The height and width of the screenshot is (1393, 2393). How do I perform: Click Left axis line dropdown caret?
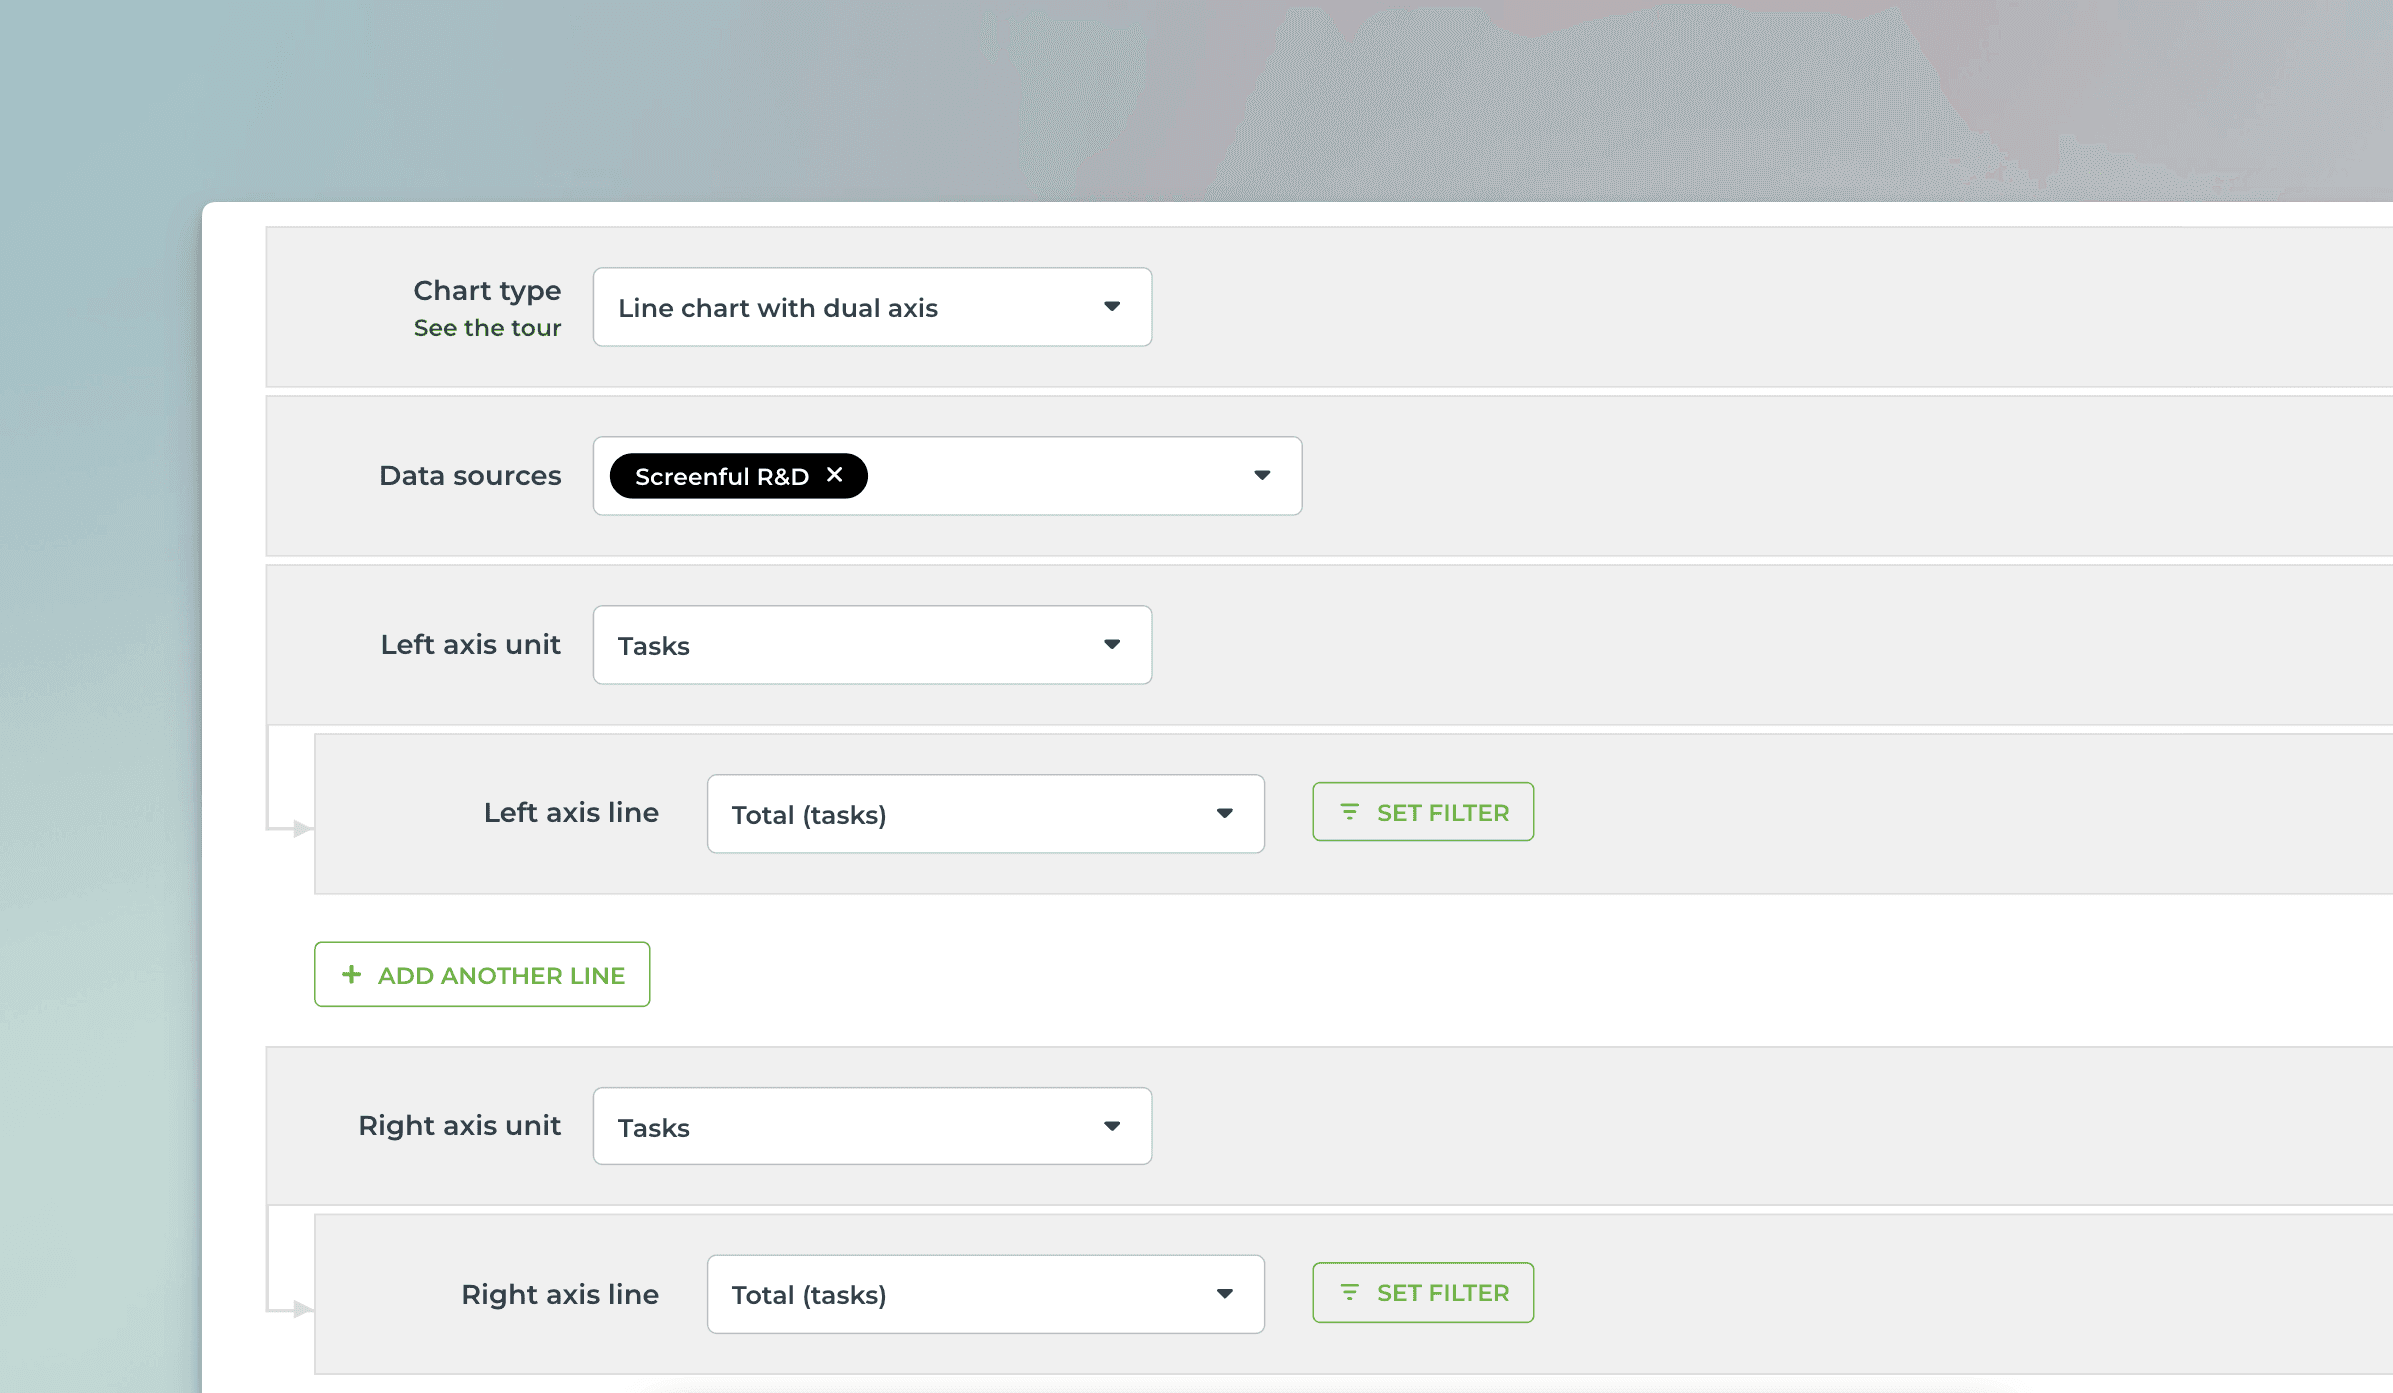[1224, 814]
